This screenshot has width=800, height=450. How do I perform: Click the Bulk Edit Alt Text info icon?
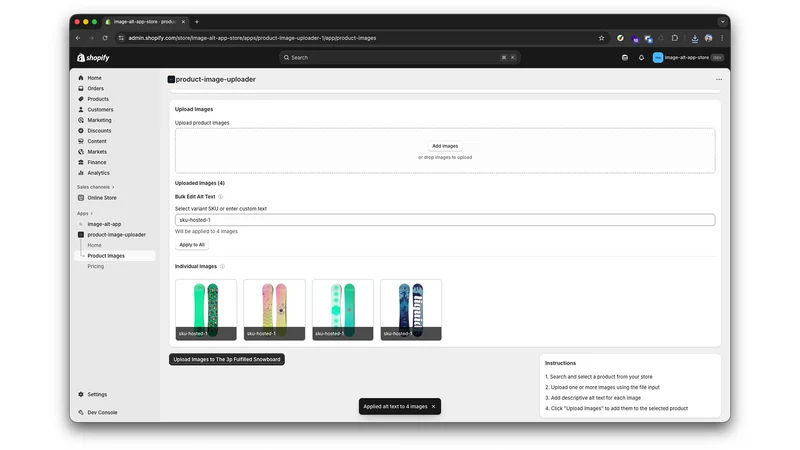(x=221, y=197)
